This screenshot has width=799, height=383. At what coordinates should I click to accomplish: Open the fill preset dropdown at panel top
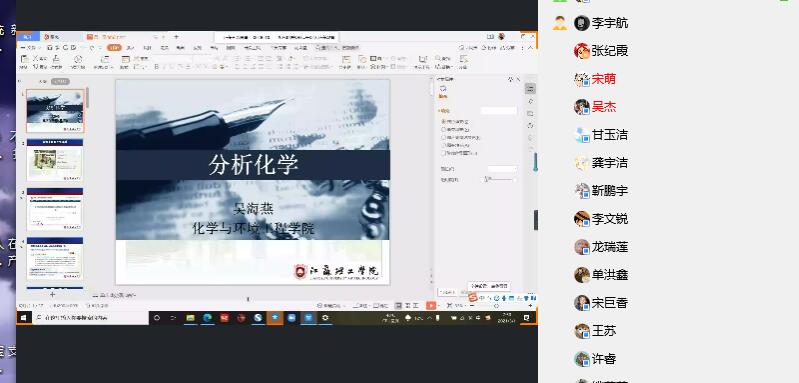click(499, 111)
